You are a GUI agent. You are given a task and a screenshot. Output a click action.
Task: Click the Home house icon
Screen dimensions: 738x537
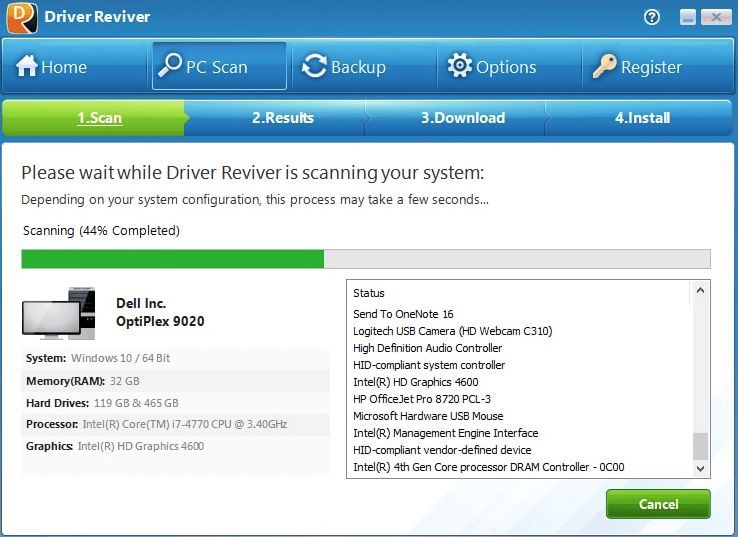coord(26,65)
